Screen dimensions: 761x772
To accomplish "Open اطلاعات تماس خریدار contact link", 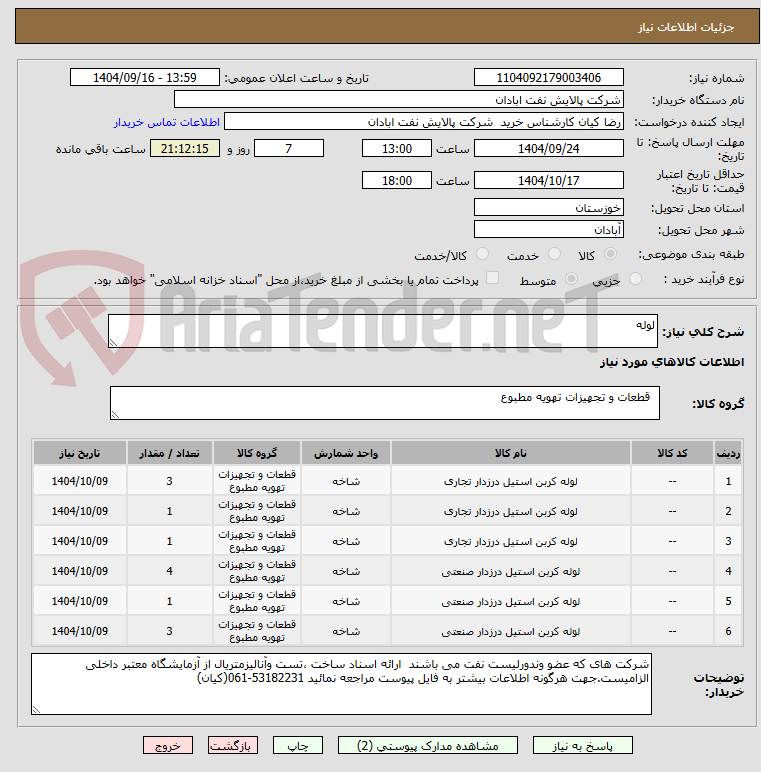I will pos(166,122).
